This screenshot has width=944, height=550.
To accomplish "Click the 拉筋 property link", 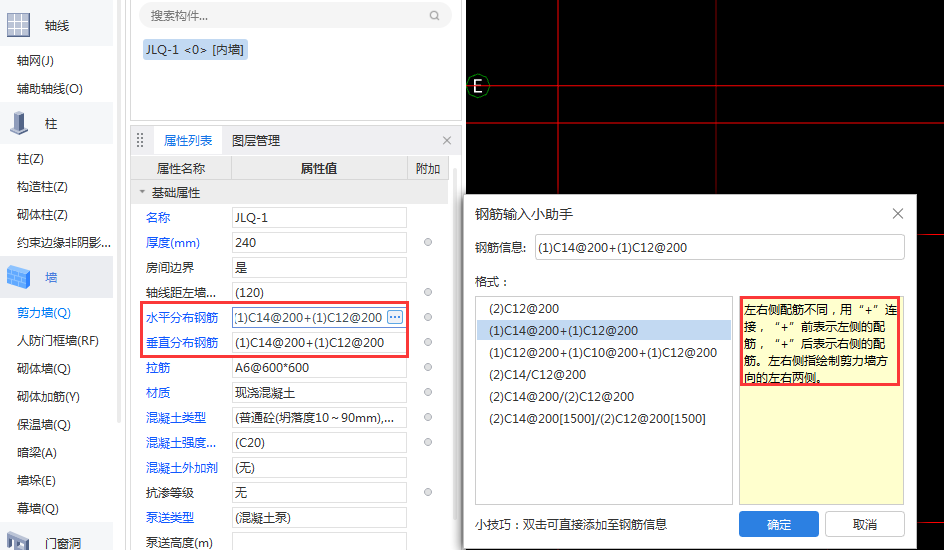I will click(158, 367).
